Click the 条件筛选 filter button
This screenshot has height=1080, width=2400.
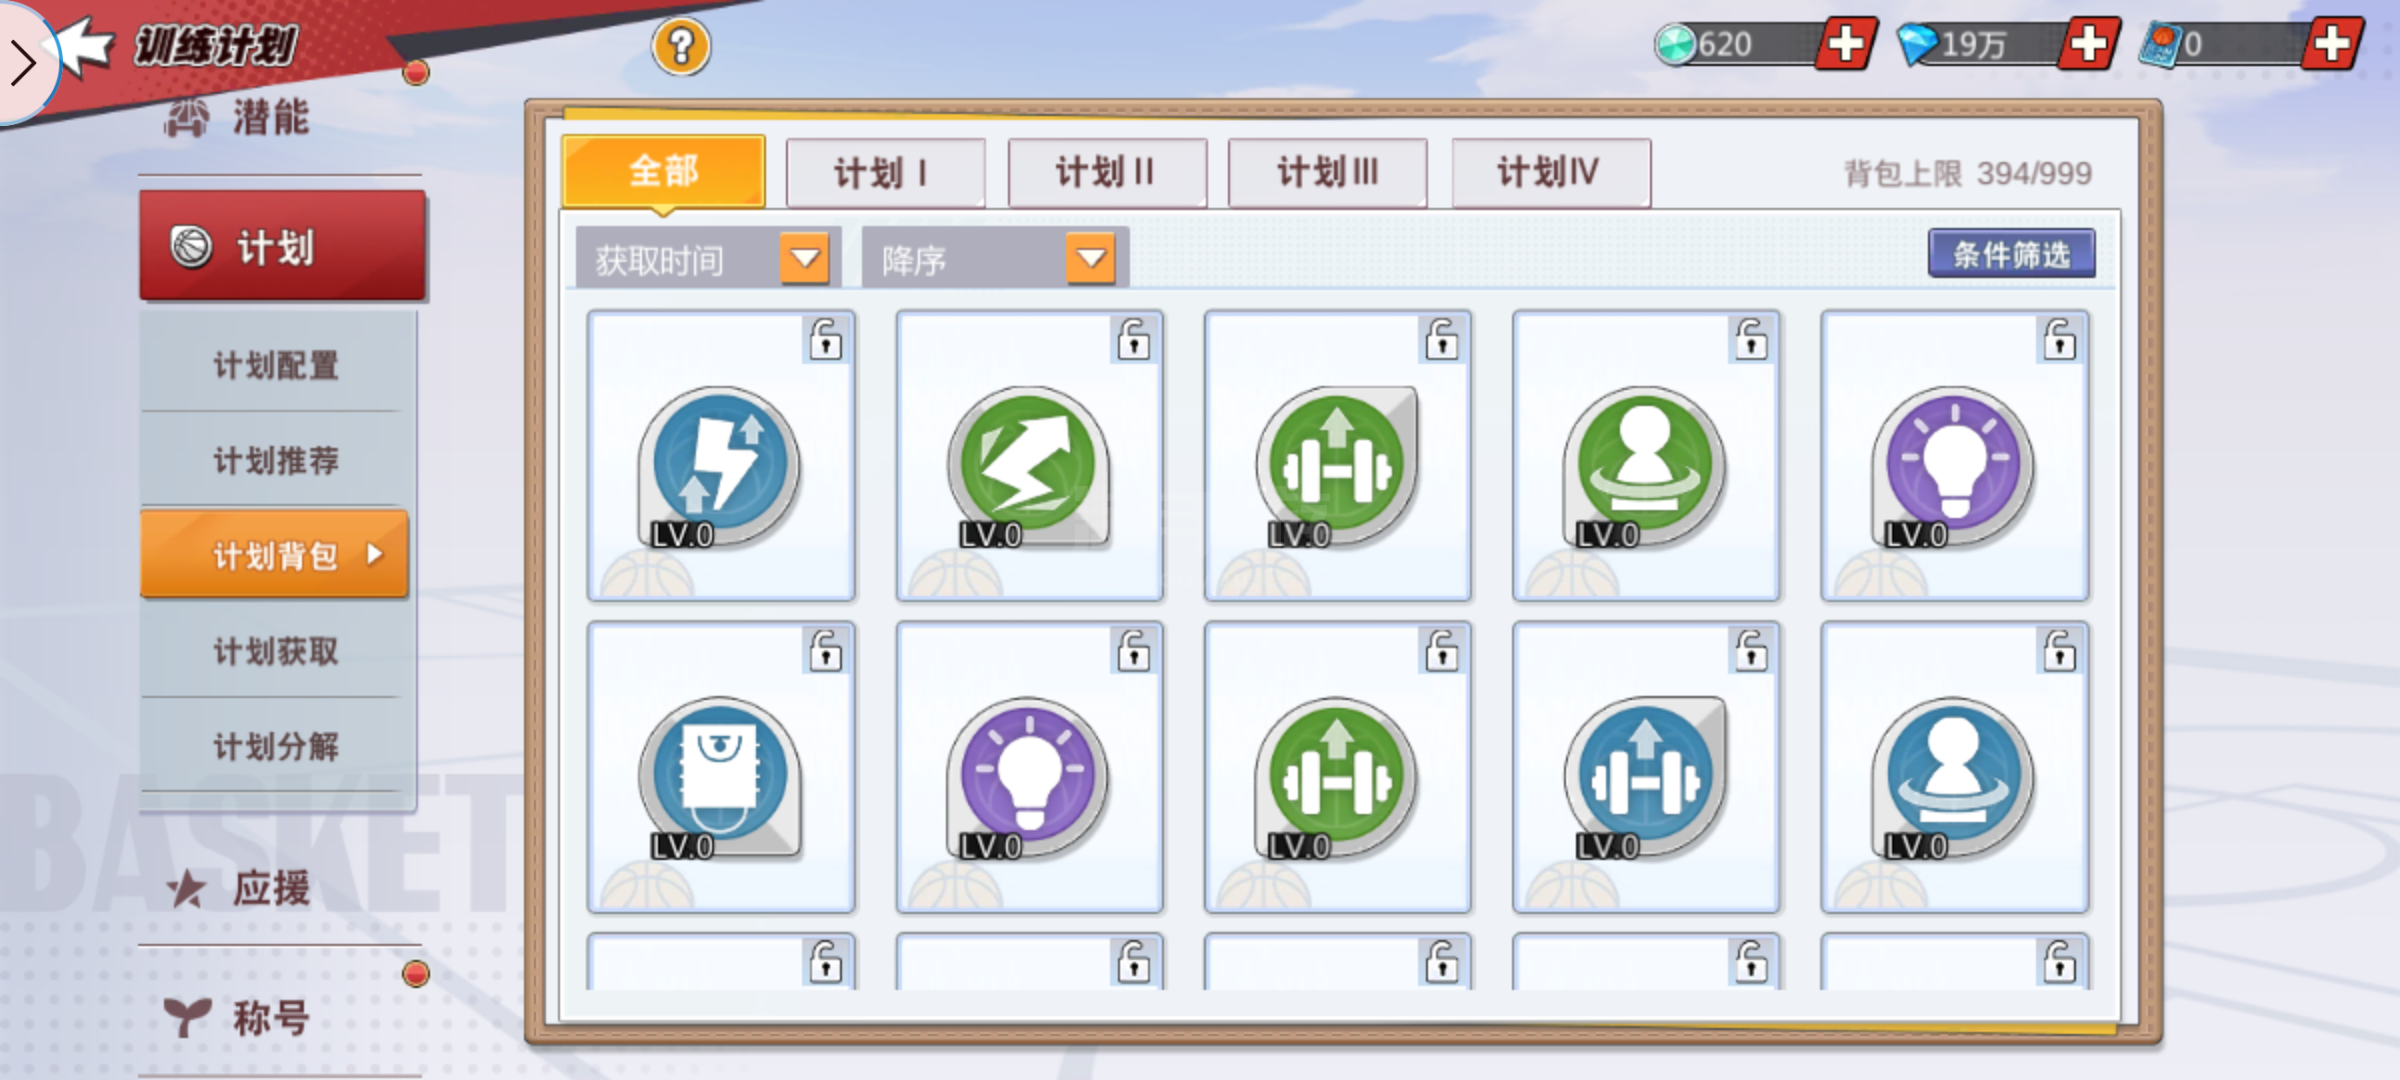coord(2011,254)
